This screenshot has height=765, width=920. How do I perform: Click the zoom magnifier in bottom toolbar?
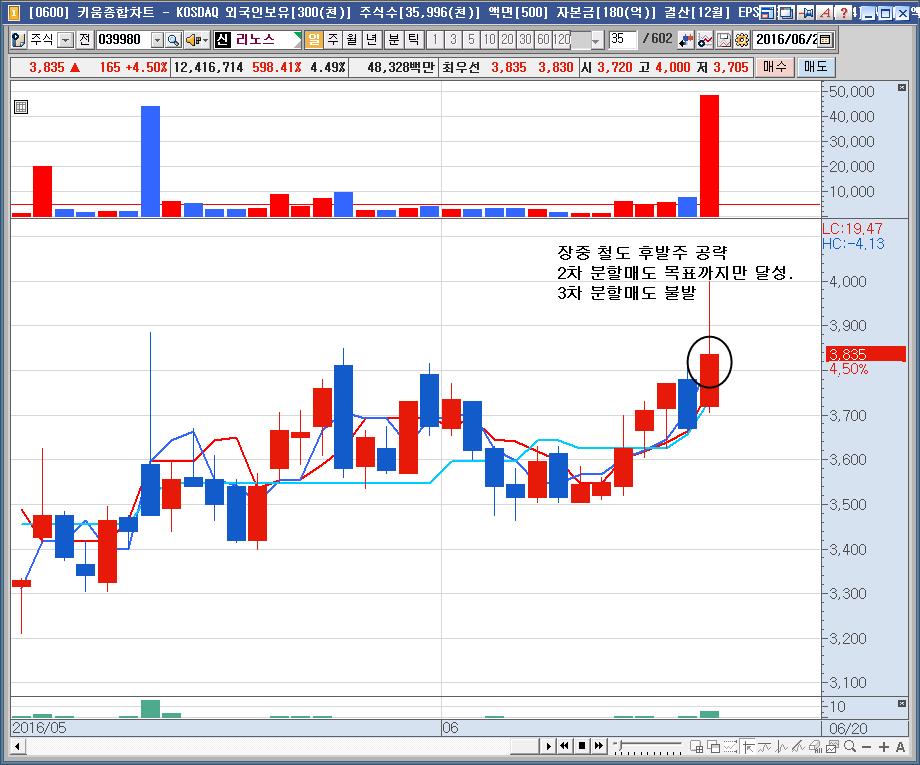(x=850, y=746)
